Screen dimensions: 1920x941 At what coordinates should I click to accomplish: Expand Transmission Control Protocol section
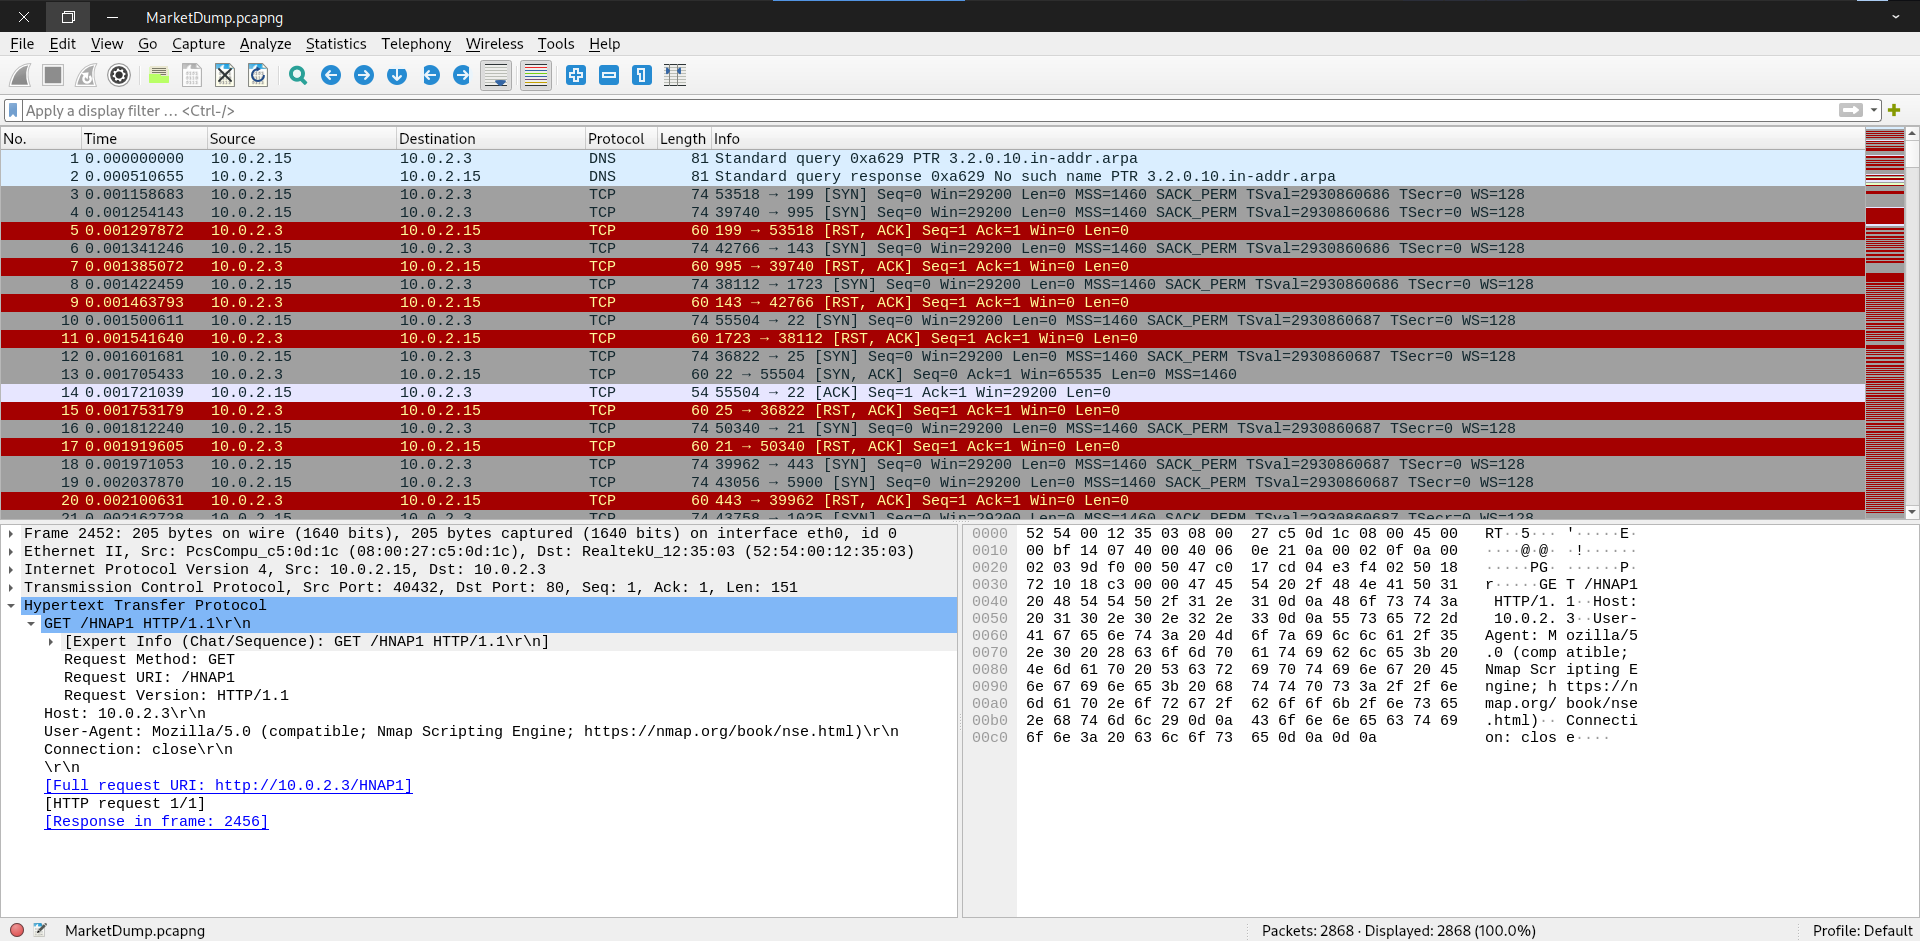click(11, 588)
